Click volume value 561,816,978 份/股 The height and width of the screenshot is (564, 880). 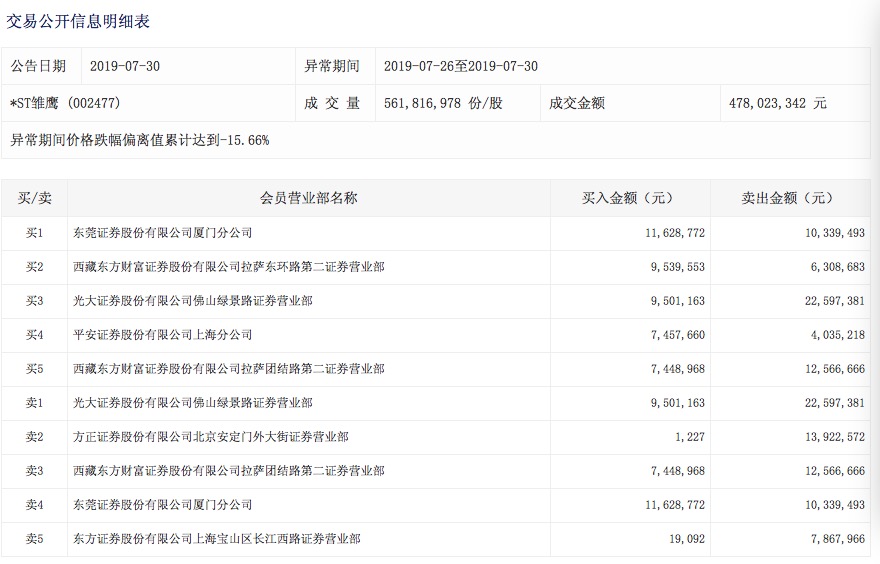[x=443, y=103]
